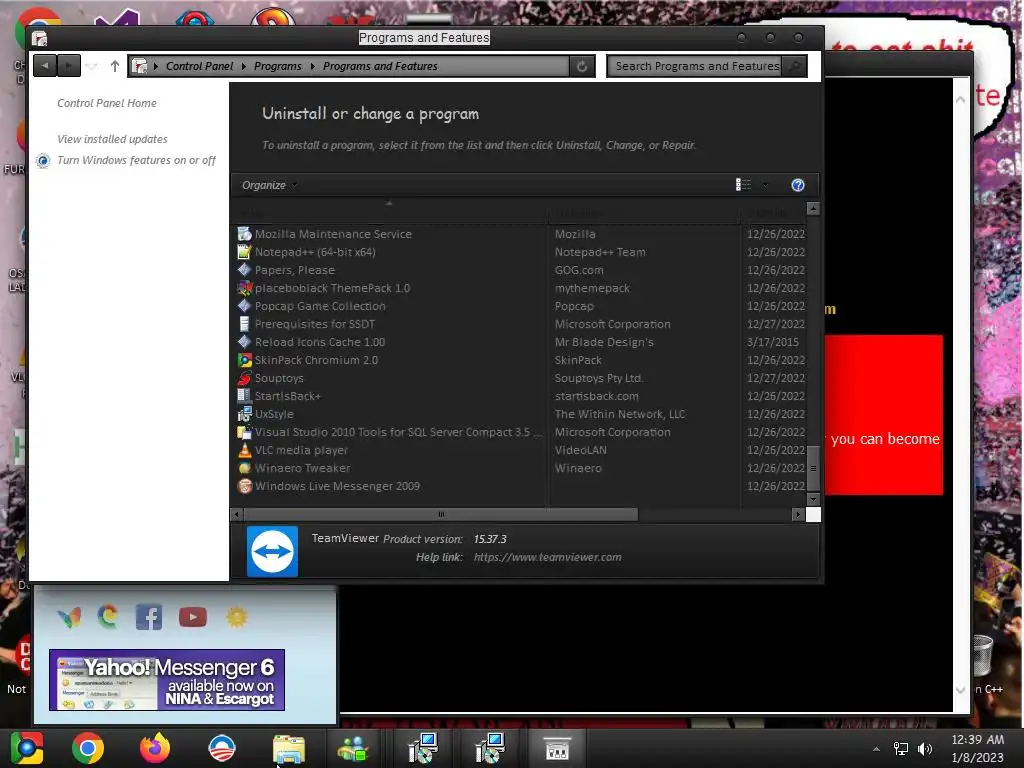1024x768 pixels.
Task: Refresh the Programs and Features list
Action: pyautogui.click(x=582, y=66)
